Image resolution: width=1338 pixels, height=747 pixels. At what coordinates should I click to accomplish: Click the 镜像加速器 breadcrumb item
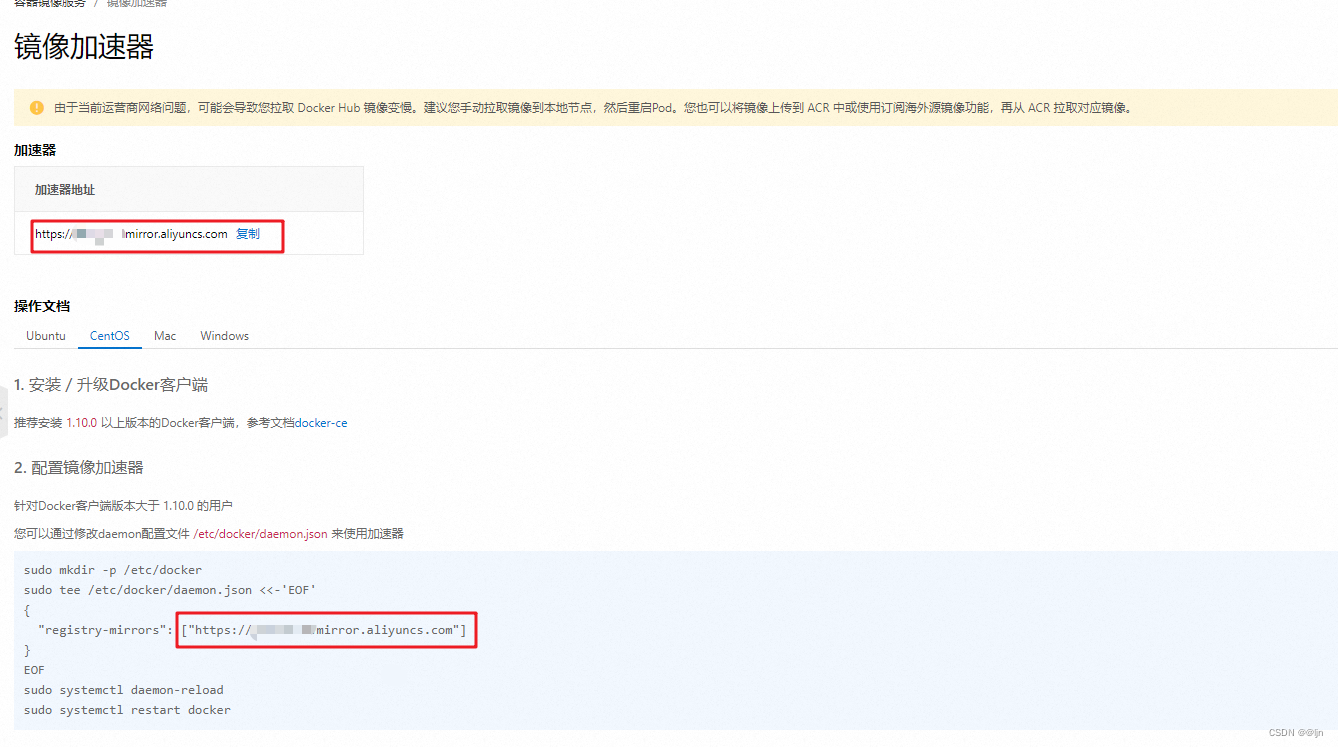pos(137,3)
